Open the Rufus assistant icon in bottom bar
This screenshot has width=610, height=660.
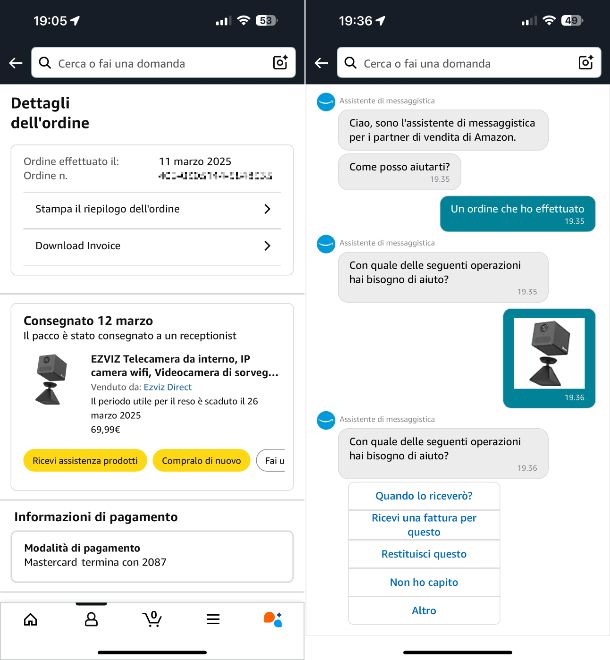pos(273,620)
